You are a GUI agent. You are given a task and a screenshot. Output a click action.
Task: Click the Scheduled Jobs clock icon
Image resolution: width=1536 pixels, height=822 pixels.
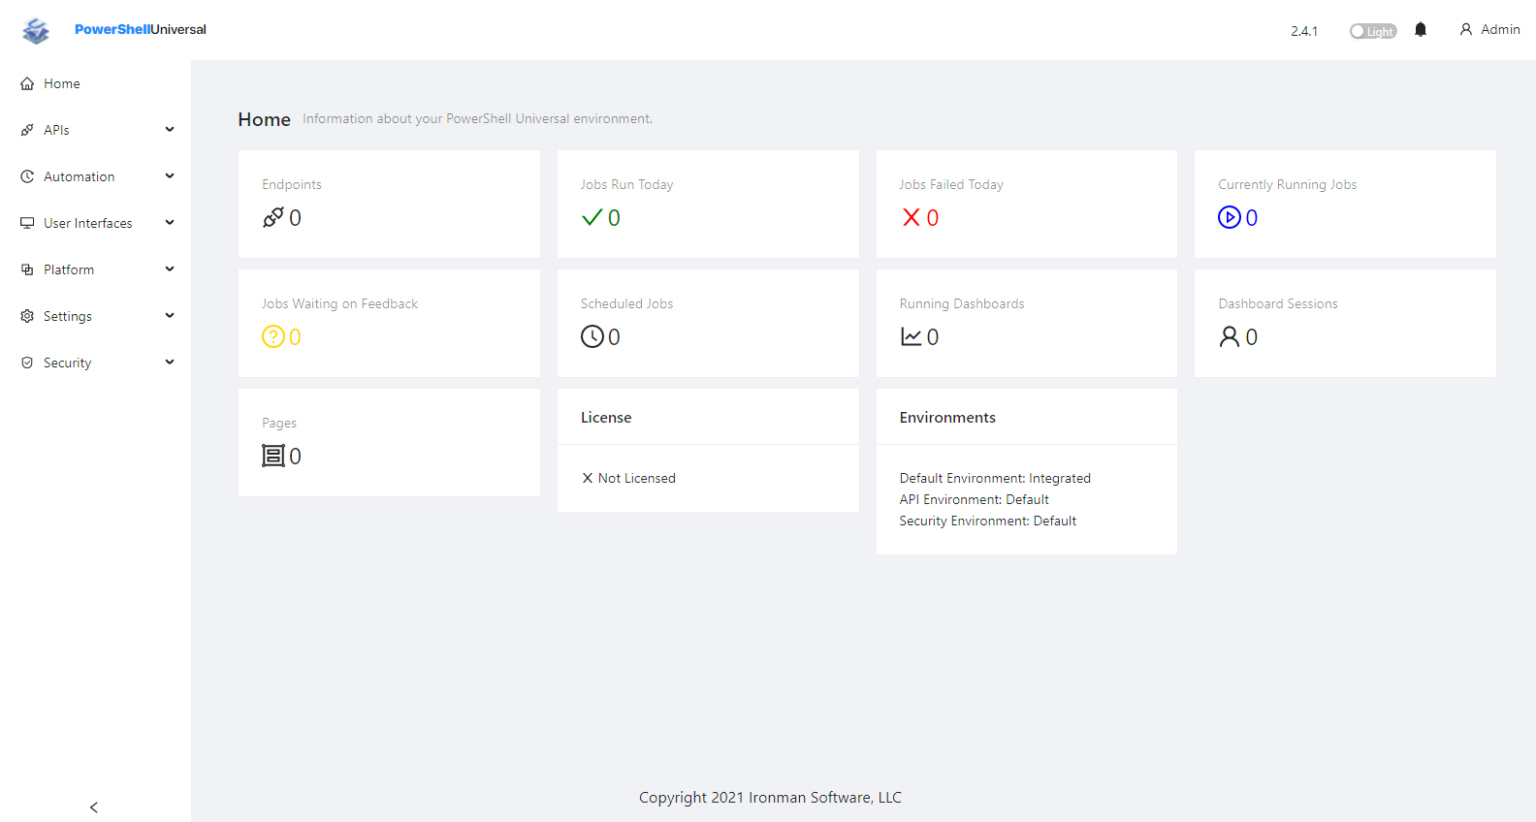pos(590,336)
